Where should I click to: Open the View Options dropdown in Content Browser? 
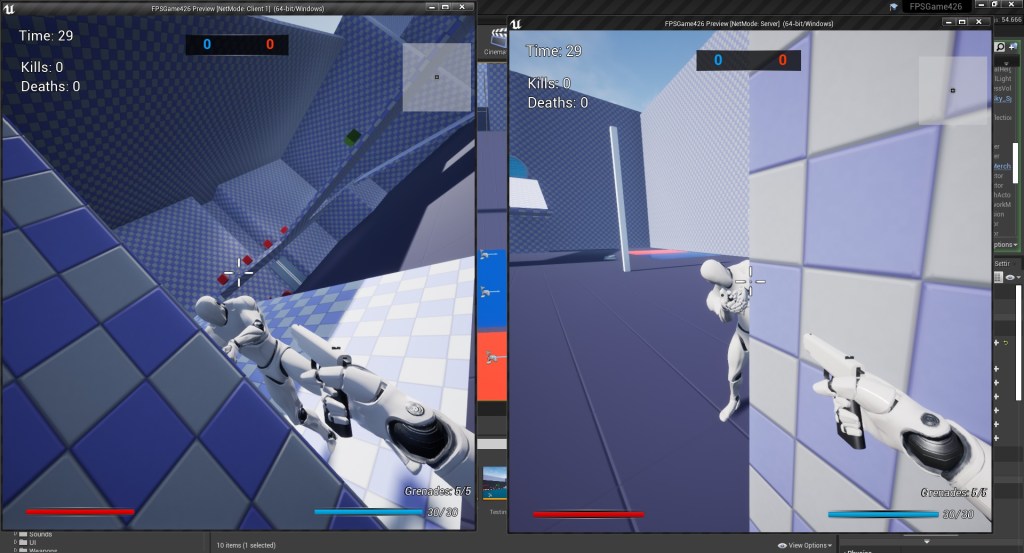(805, 545)
